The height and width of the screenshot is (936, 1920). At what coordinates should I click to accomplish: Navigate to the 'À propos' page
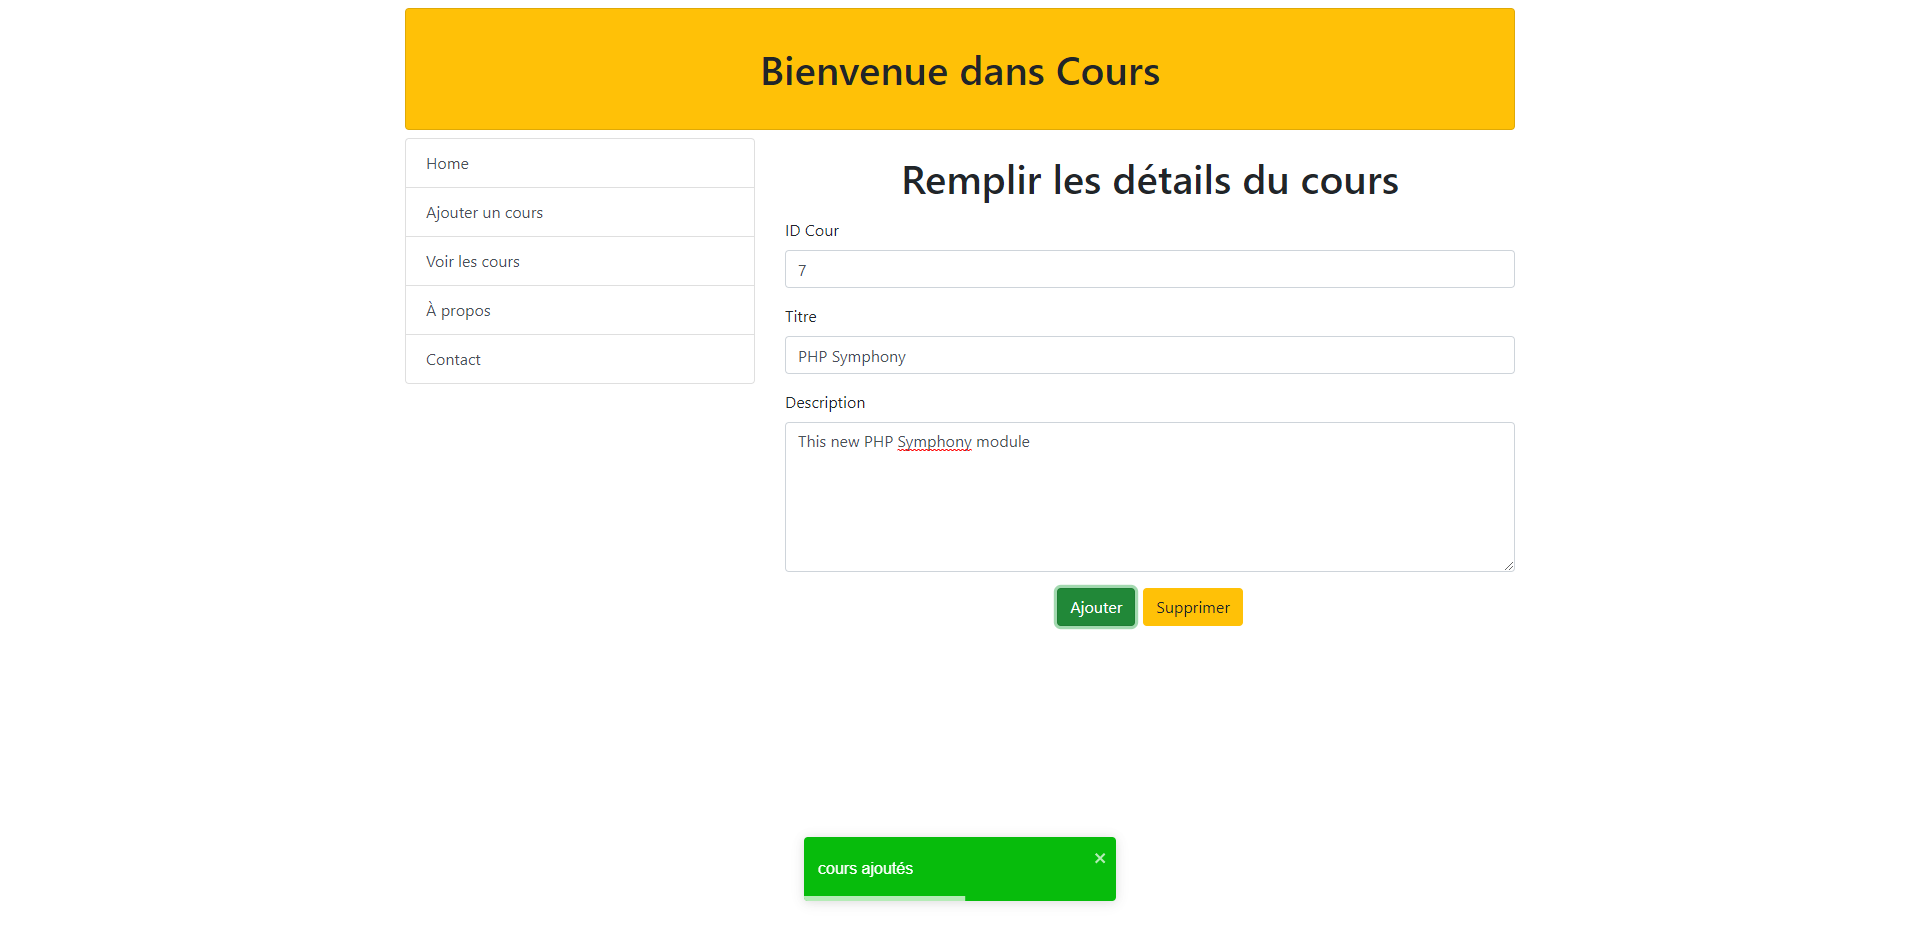(458, 311)
